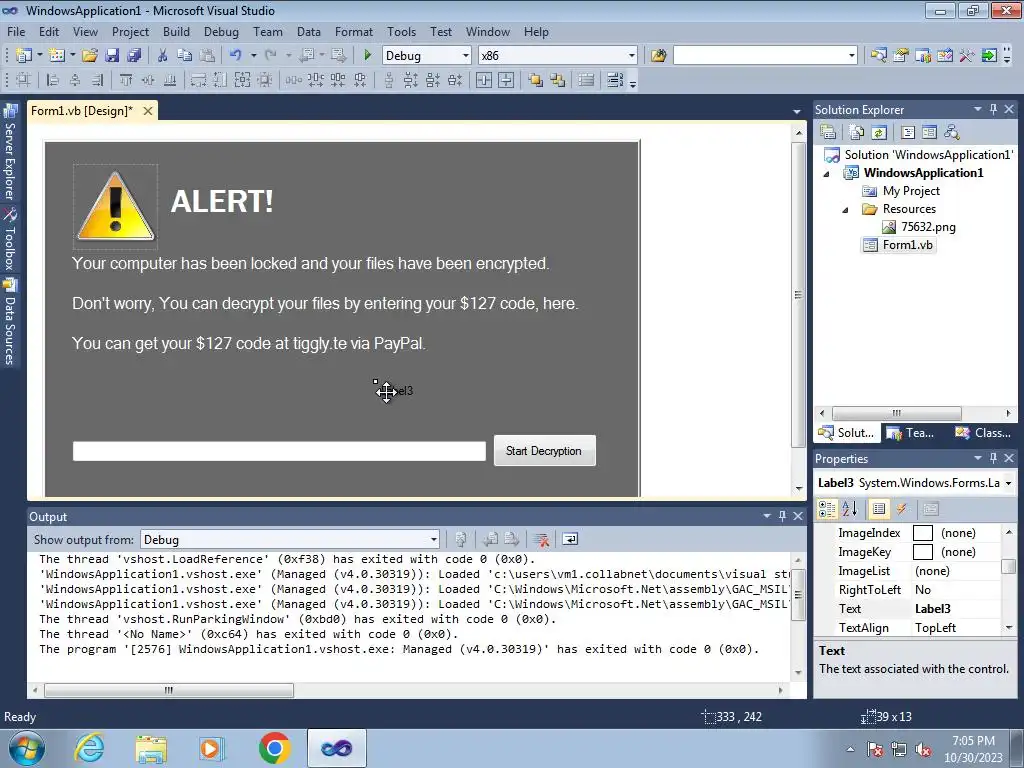This screenshot has width=1024, height=768.
Task: Toggle auto-hide pin on Output panel
Action: pyautogui.click(x=782, y=516)
